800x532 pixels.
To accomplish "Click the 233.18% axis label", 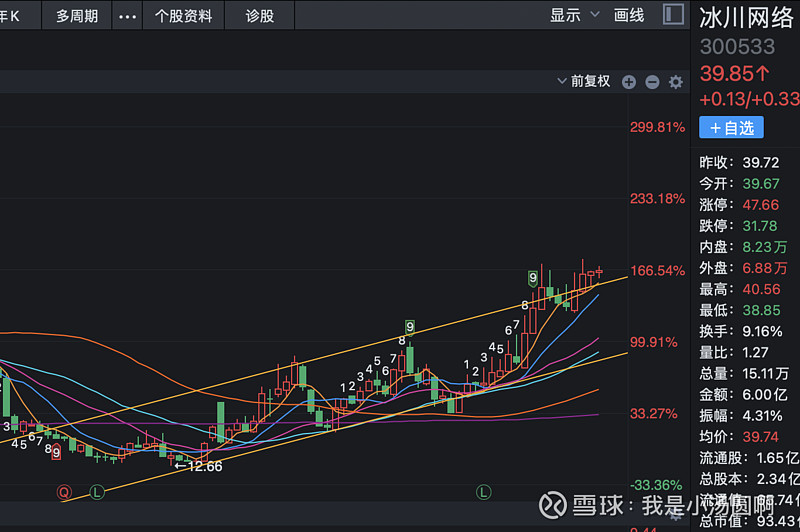I will (657, 198).
